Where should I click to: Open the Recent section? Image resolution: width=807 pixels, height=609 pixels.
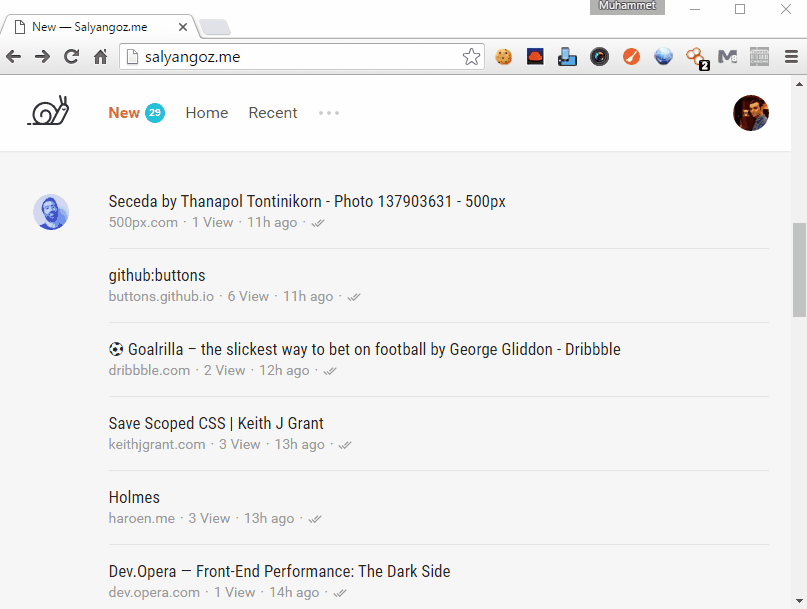pyautogui.click(x=273, y=113)
